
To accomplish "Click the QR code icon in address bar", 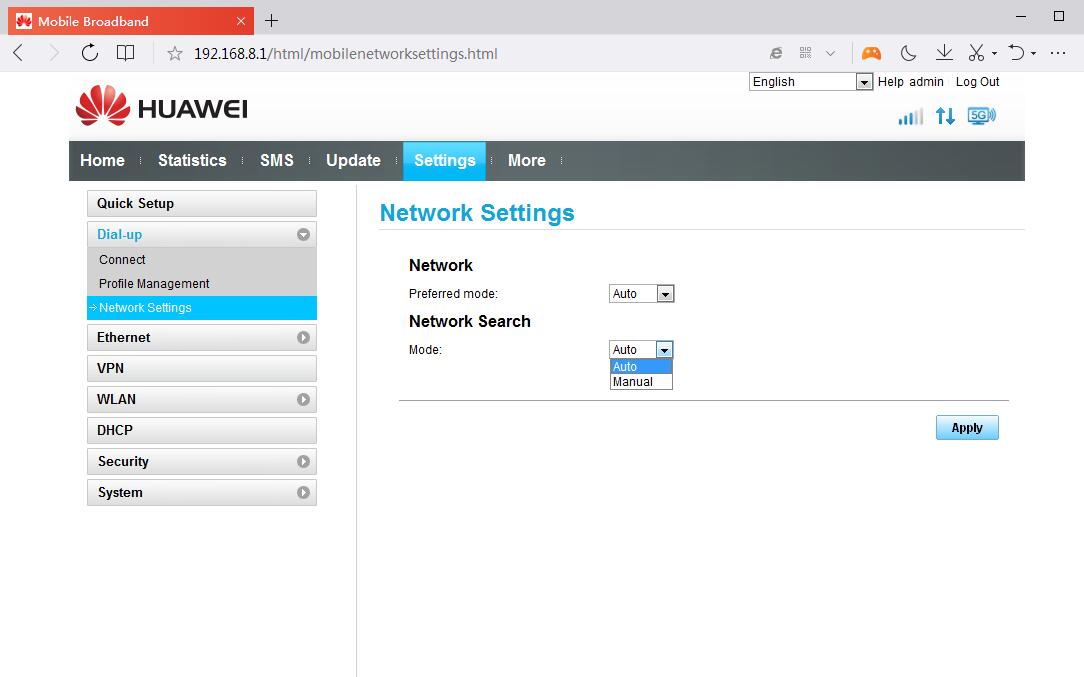I will [x=804, y=53].
